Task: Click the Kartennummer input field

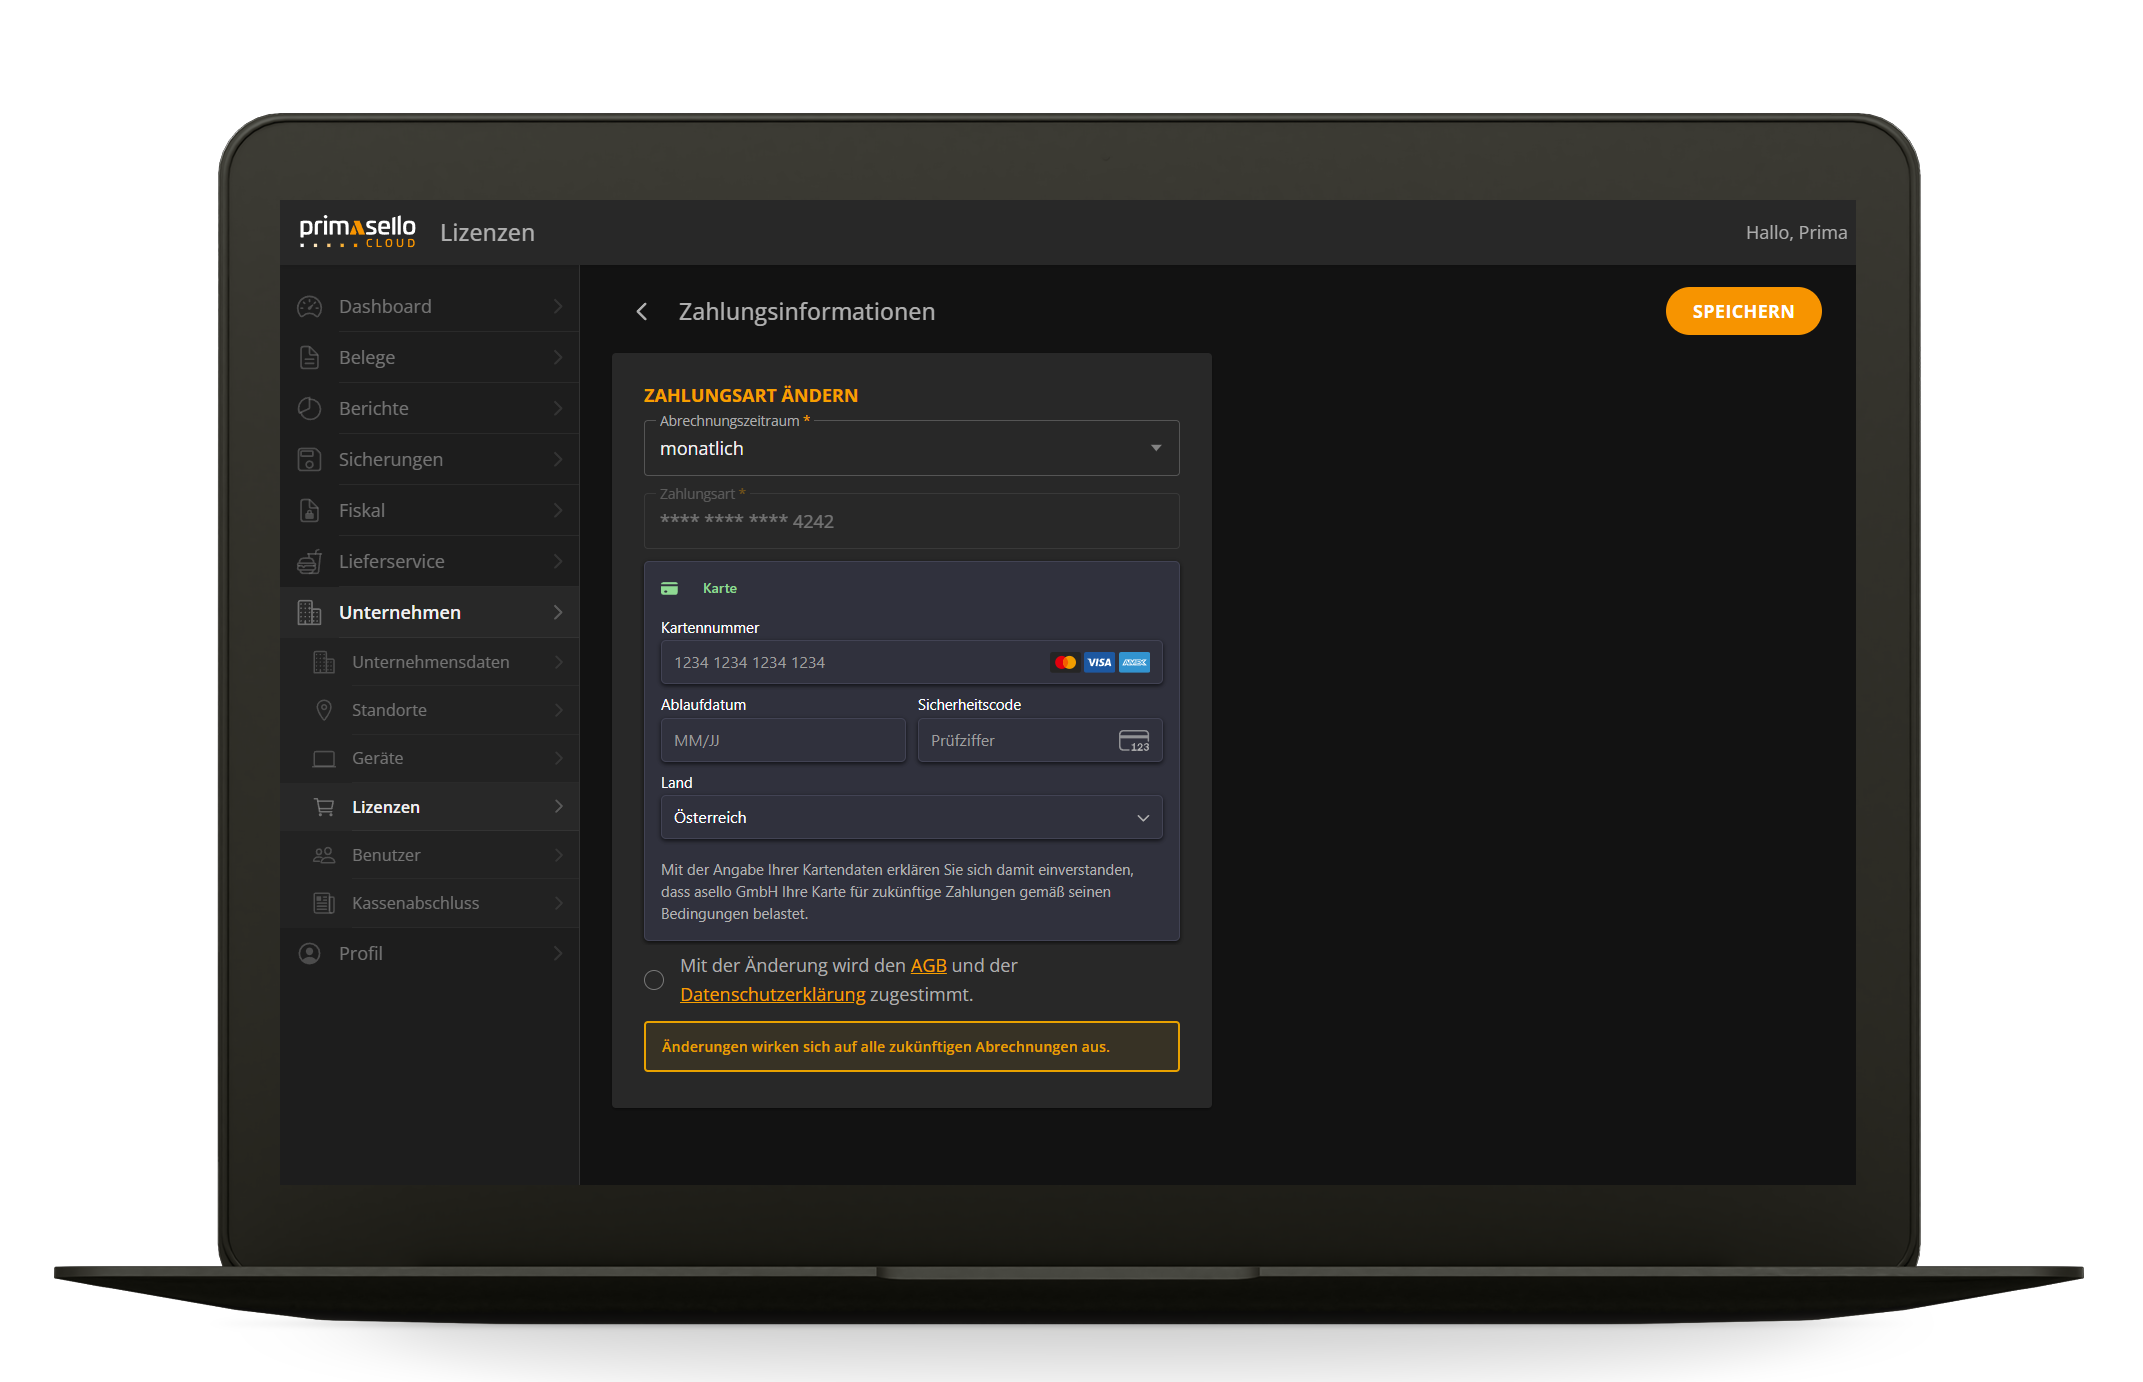Action: (850, 662)
